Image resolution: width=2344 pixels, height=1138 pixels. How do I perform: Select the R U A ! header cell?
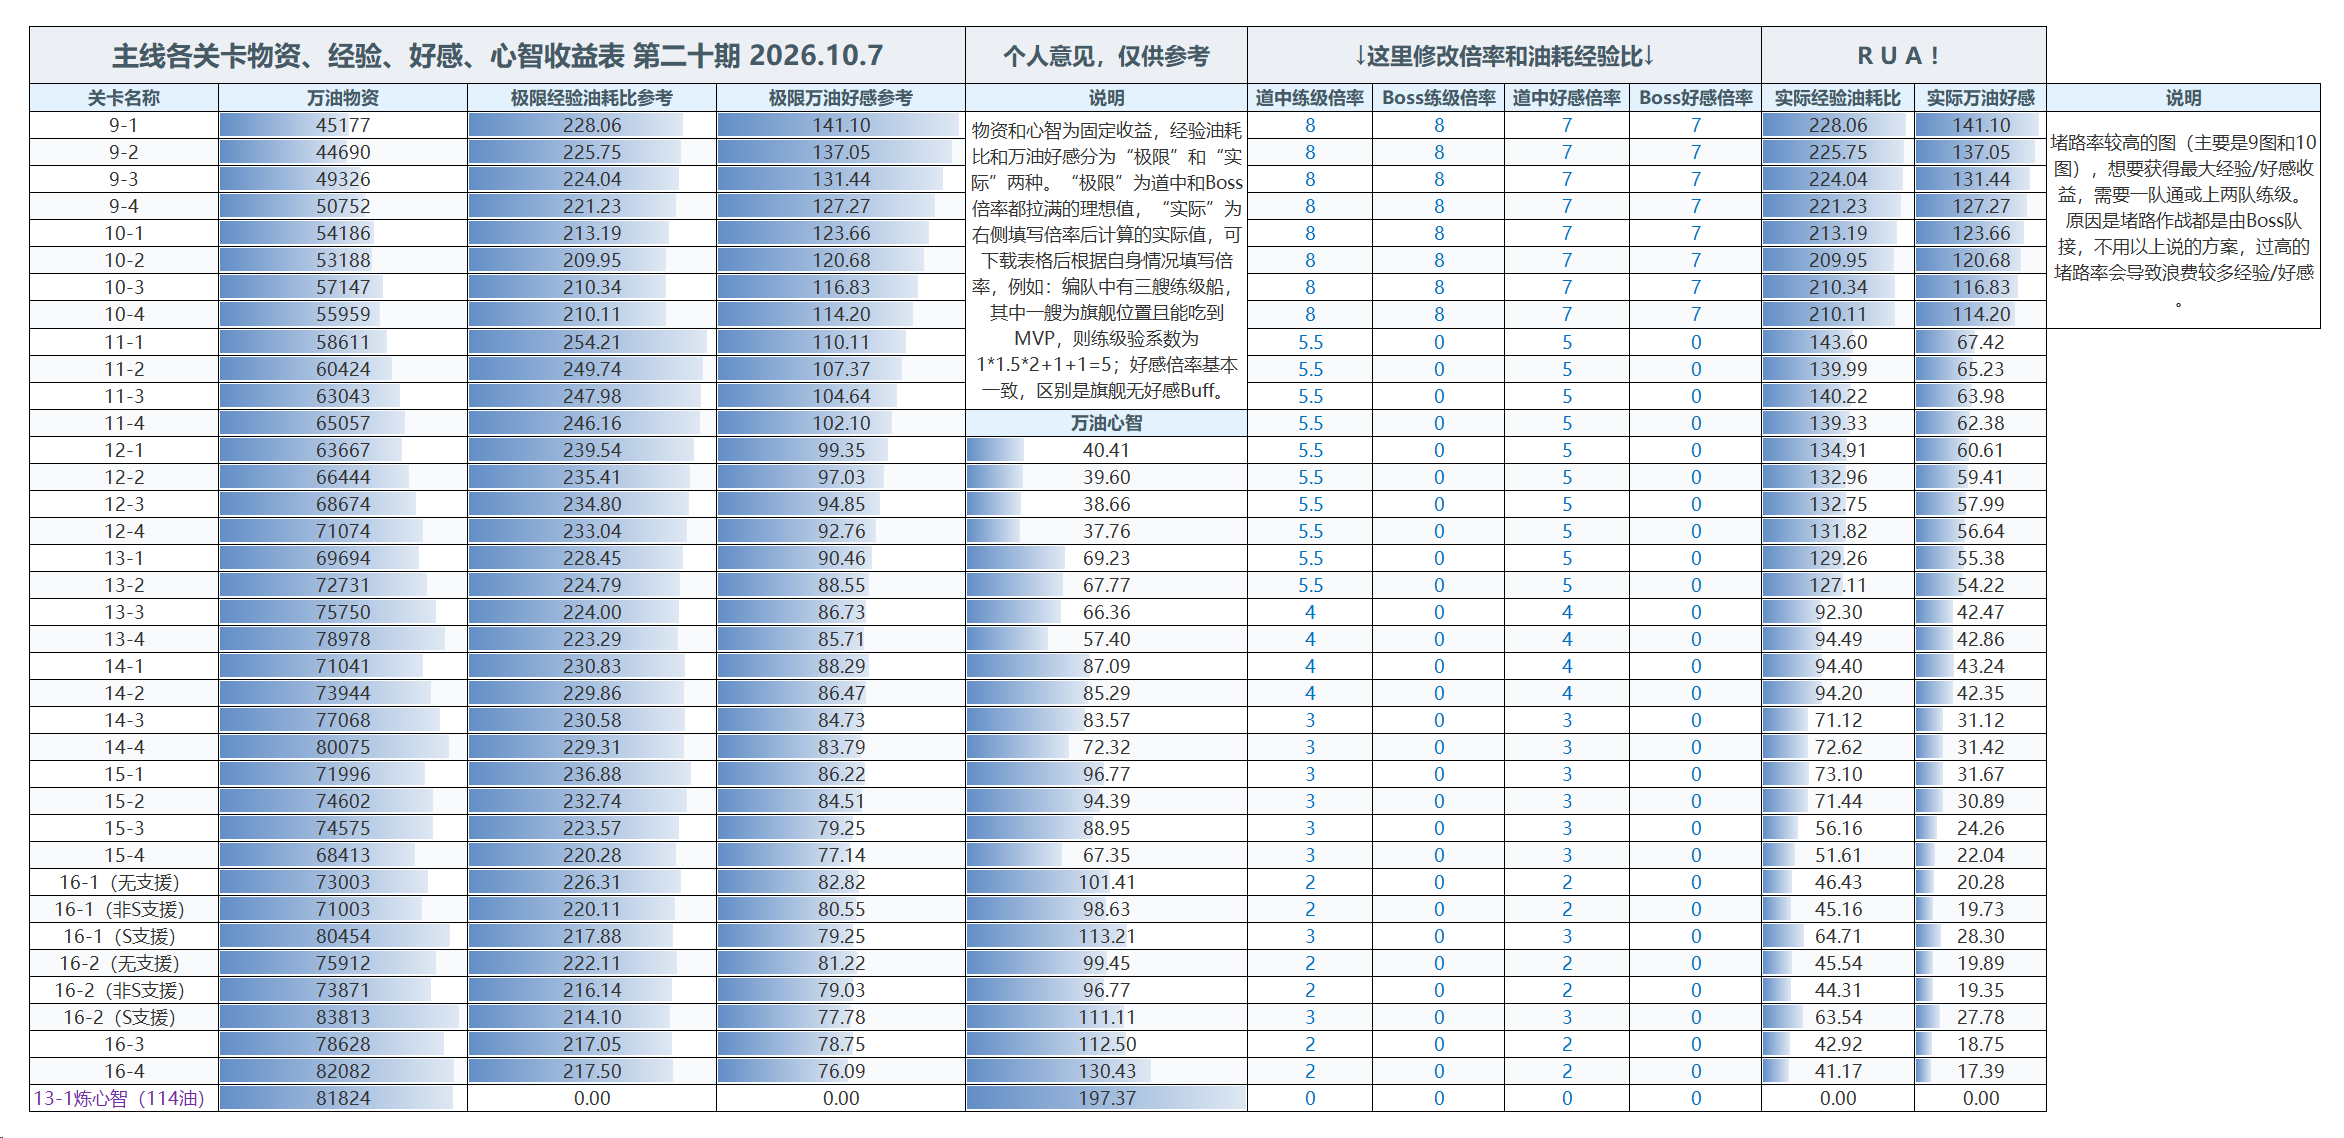[1904, 55]
